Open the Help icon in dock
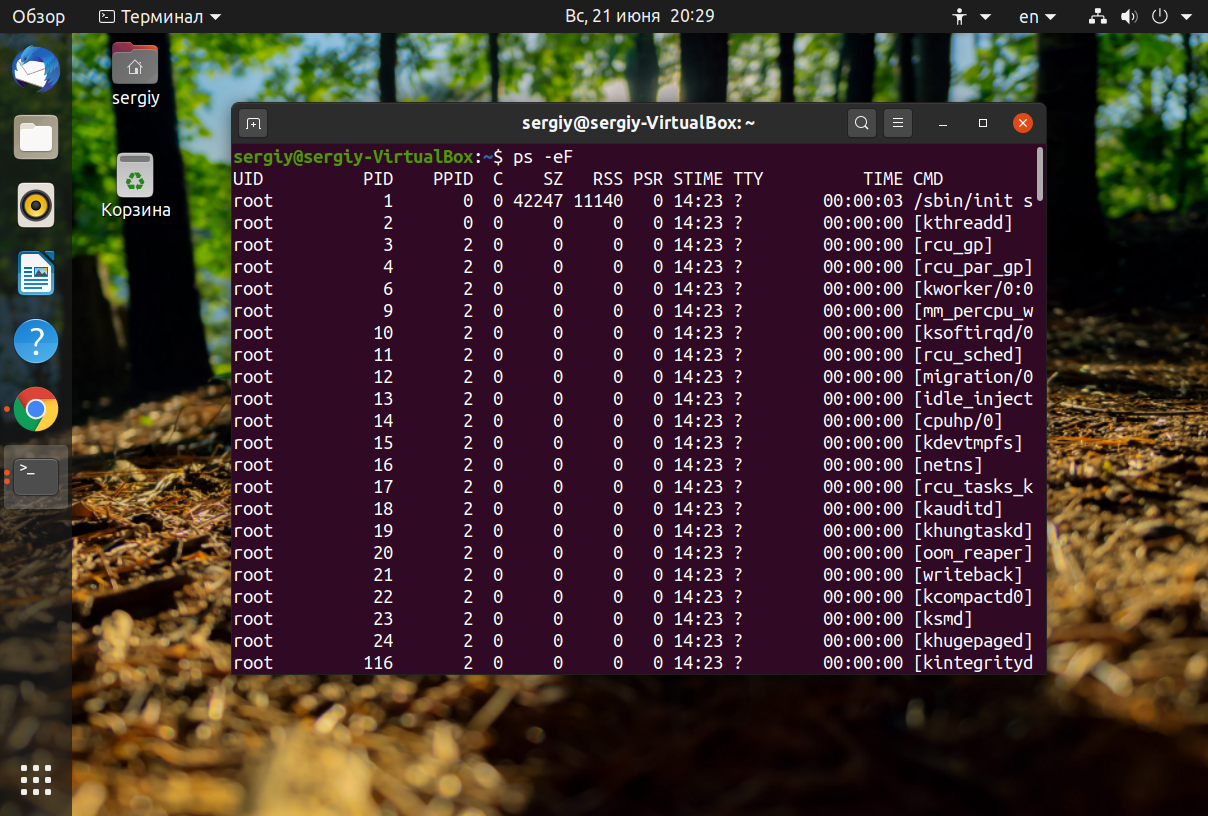1208x816 pixels. [x=36, y=341]
